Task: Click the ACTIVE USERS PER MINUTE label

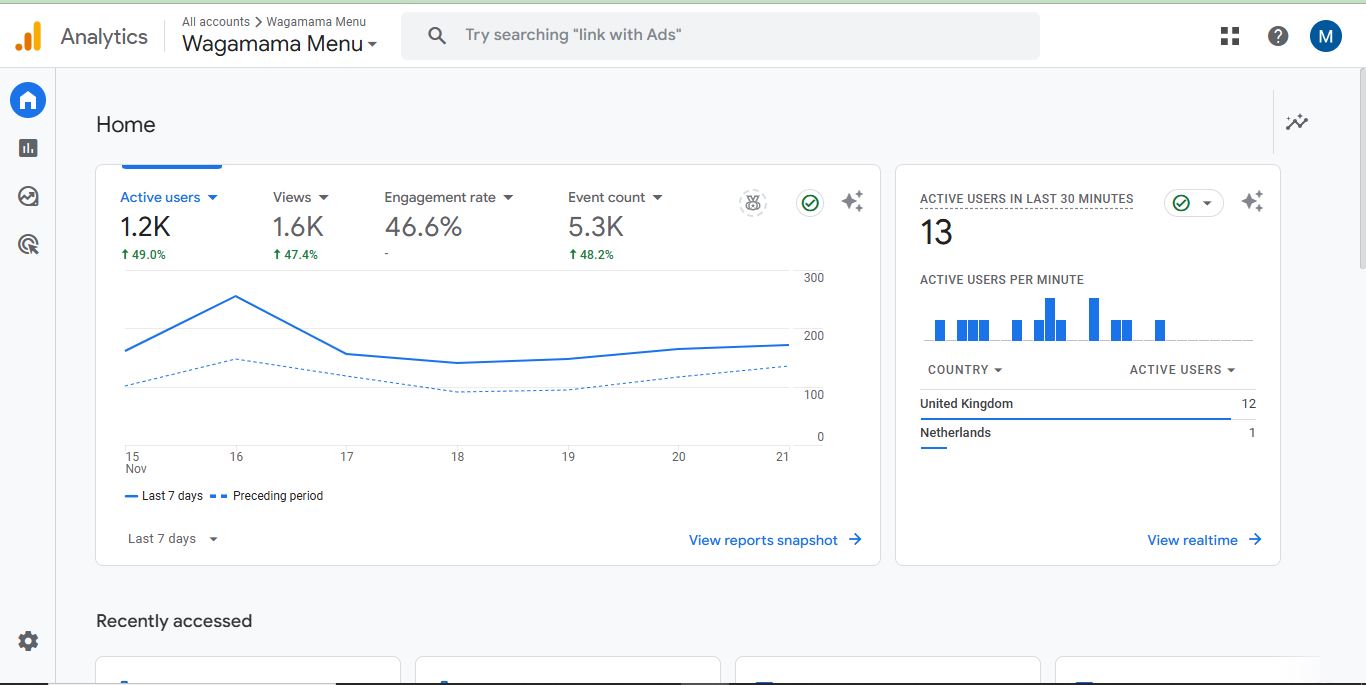Action: (1002, 280)
